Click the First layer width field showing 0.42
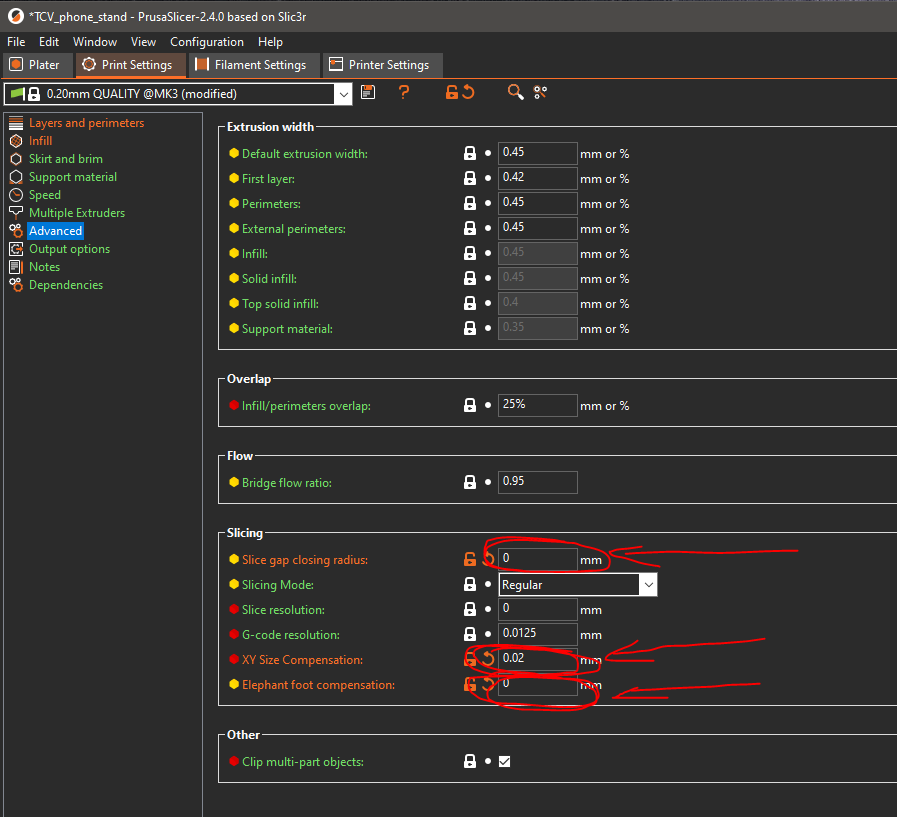Screen dimensions: 897x817 (x=537, y=179)
